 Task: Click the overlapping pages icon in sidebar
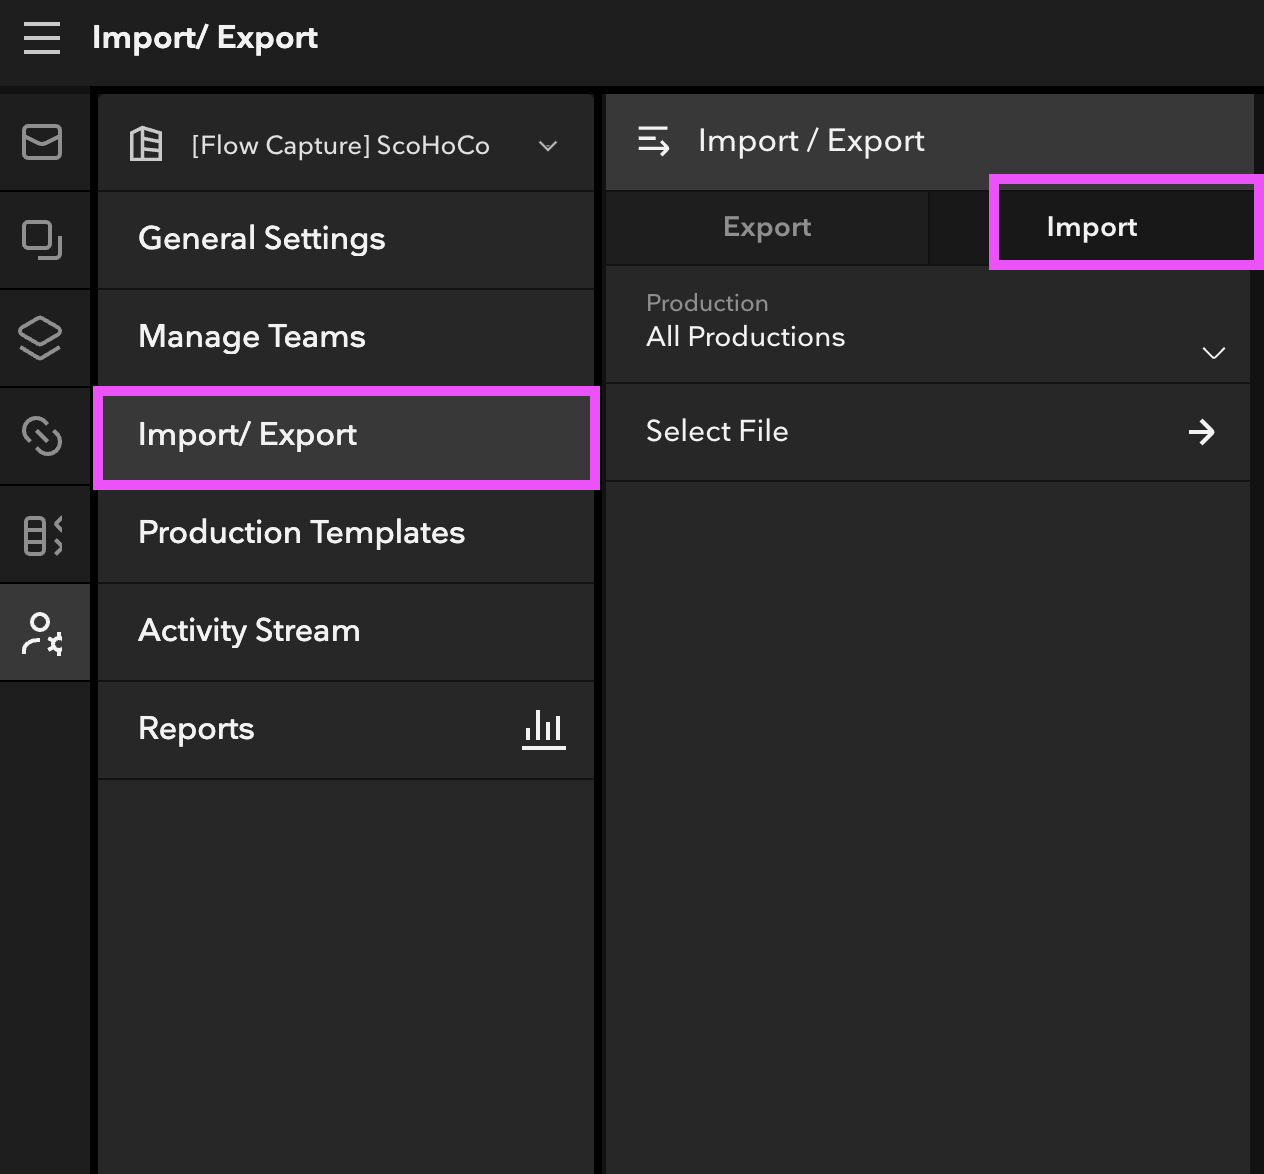42,240
